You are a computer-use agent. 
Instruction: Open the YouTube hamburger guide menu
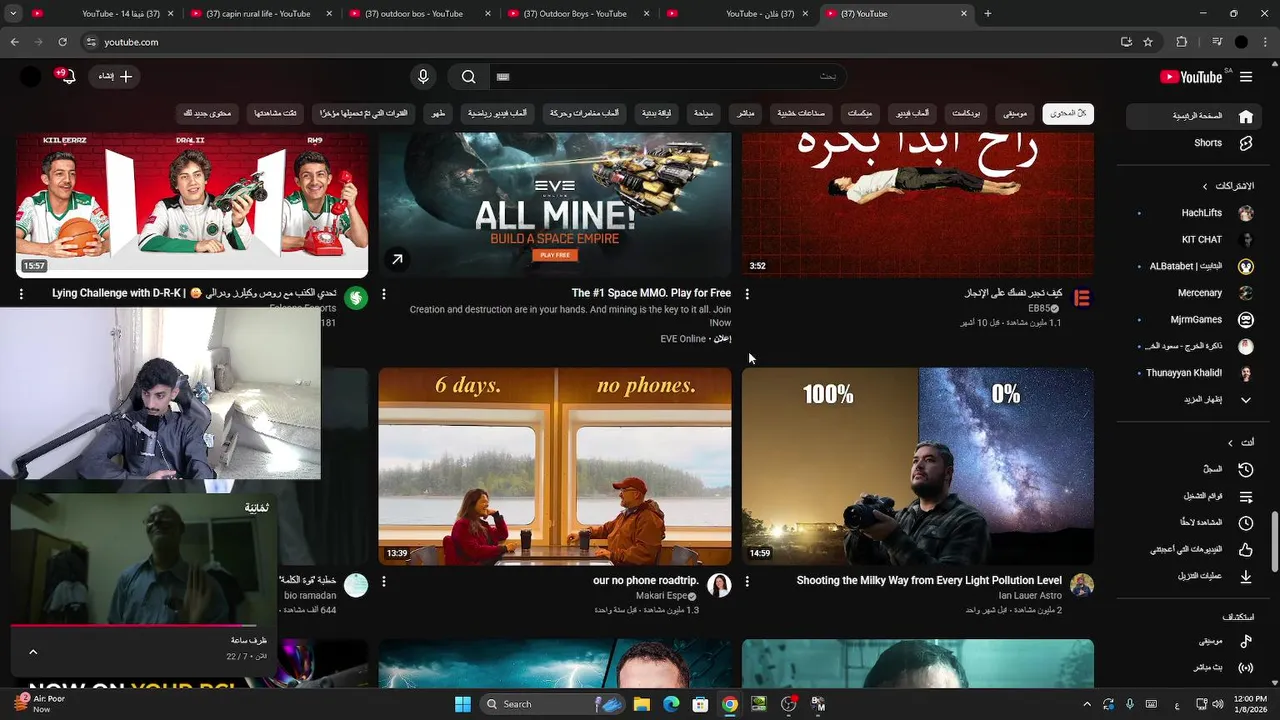click(x=1246, y=77)
